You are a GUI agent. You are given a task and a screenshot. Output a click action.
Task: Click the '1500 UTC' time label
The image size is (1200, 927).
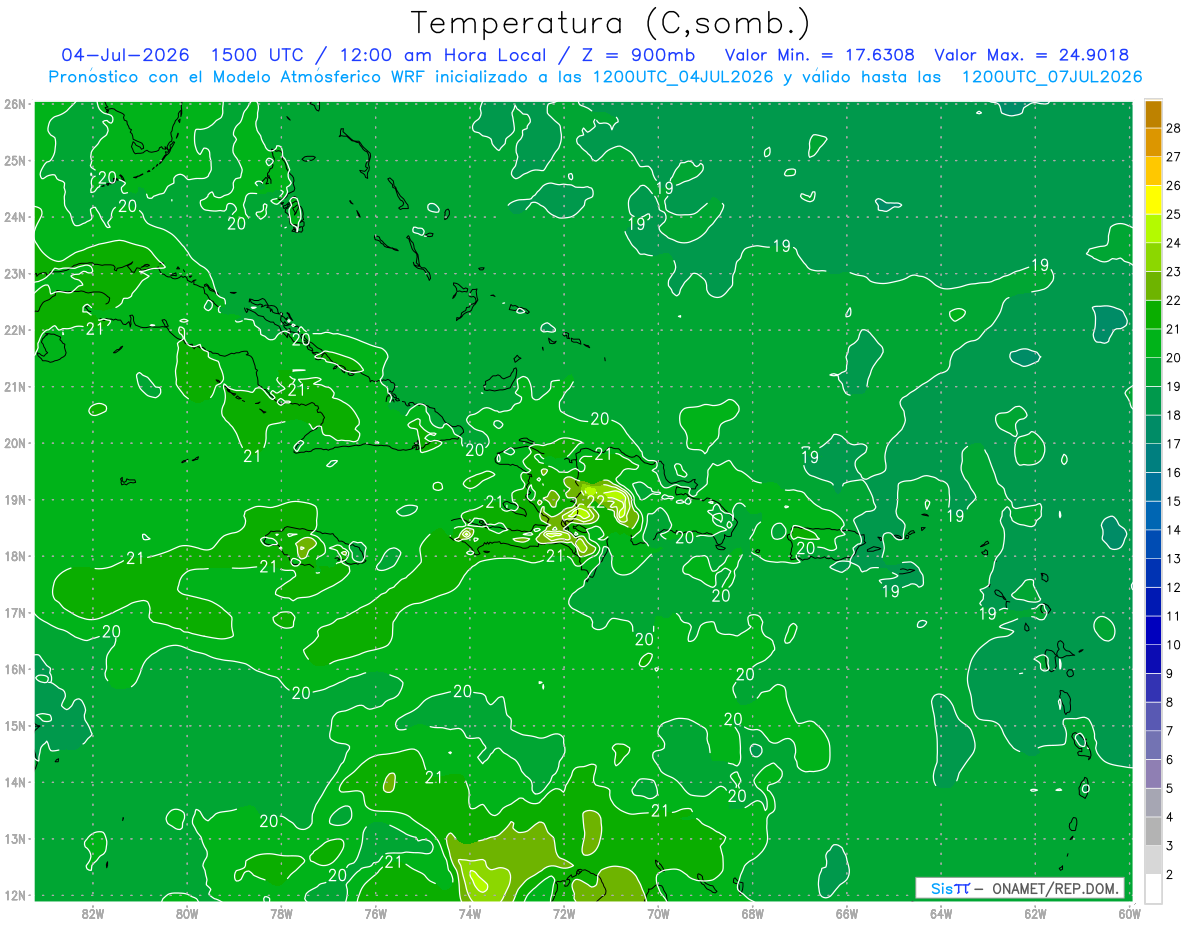coord(259,54)
